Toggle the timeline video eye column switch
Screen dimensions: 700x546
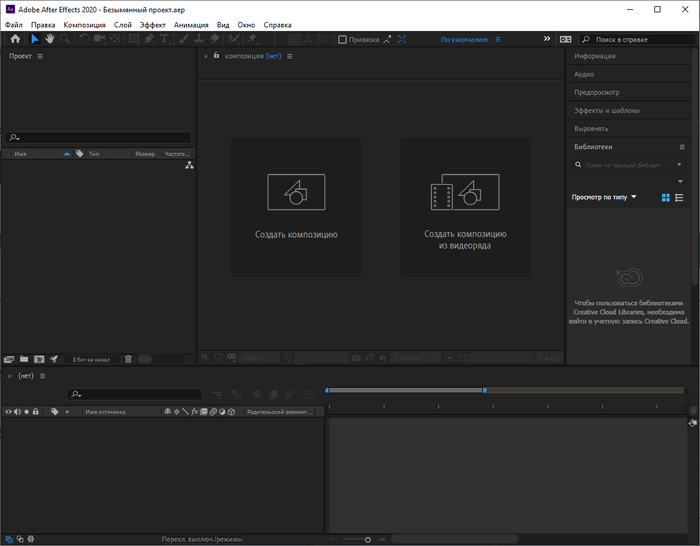(8, 412)
